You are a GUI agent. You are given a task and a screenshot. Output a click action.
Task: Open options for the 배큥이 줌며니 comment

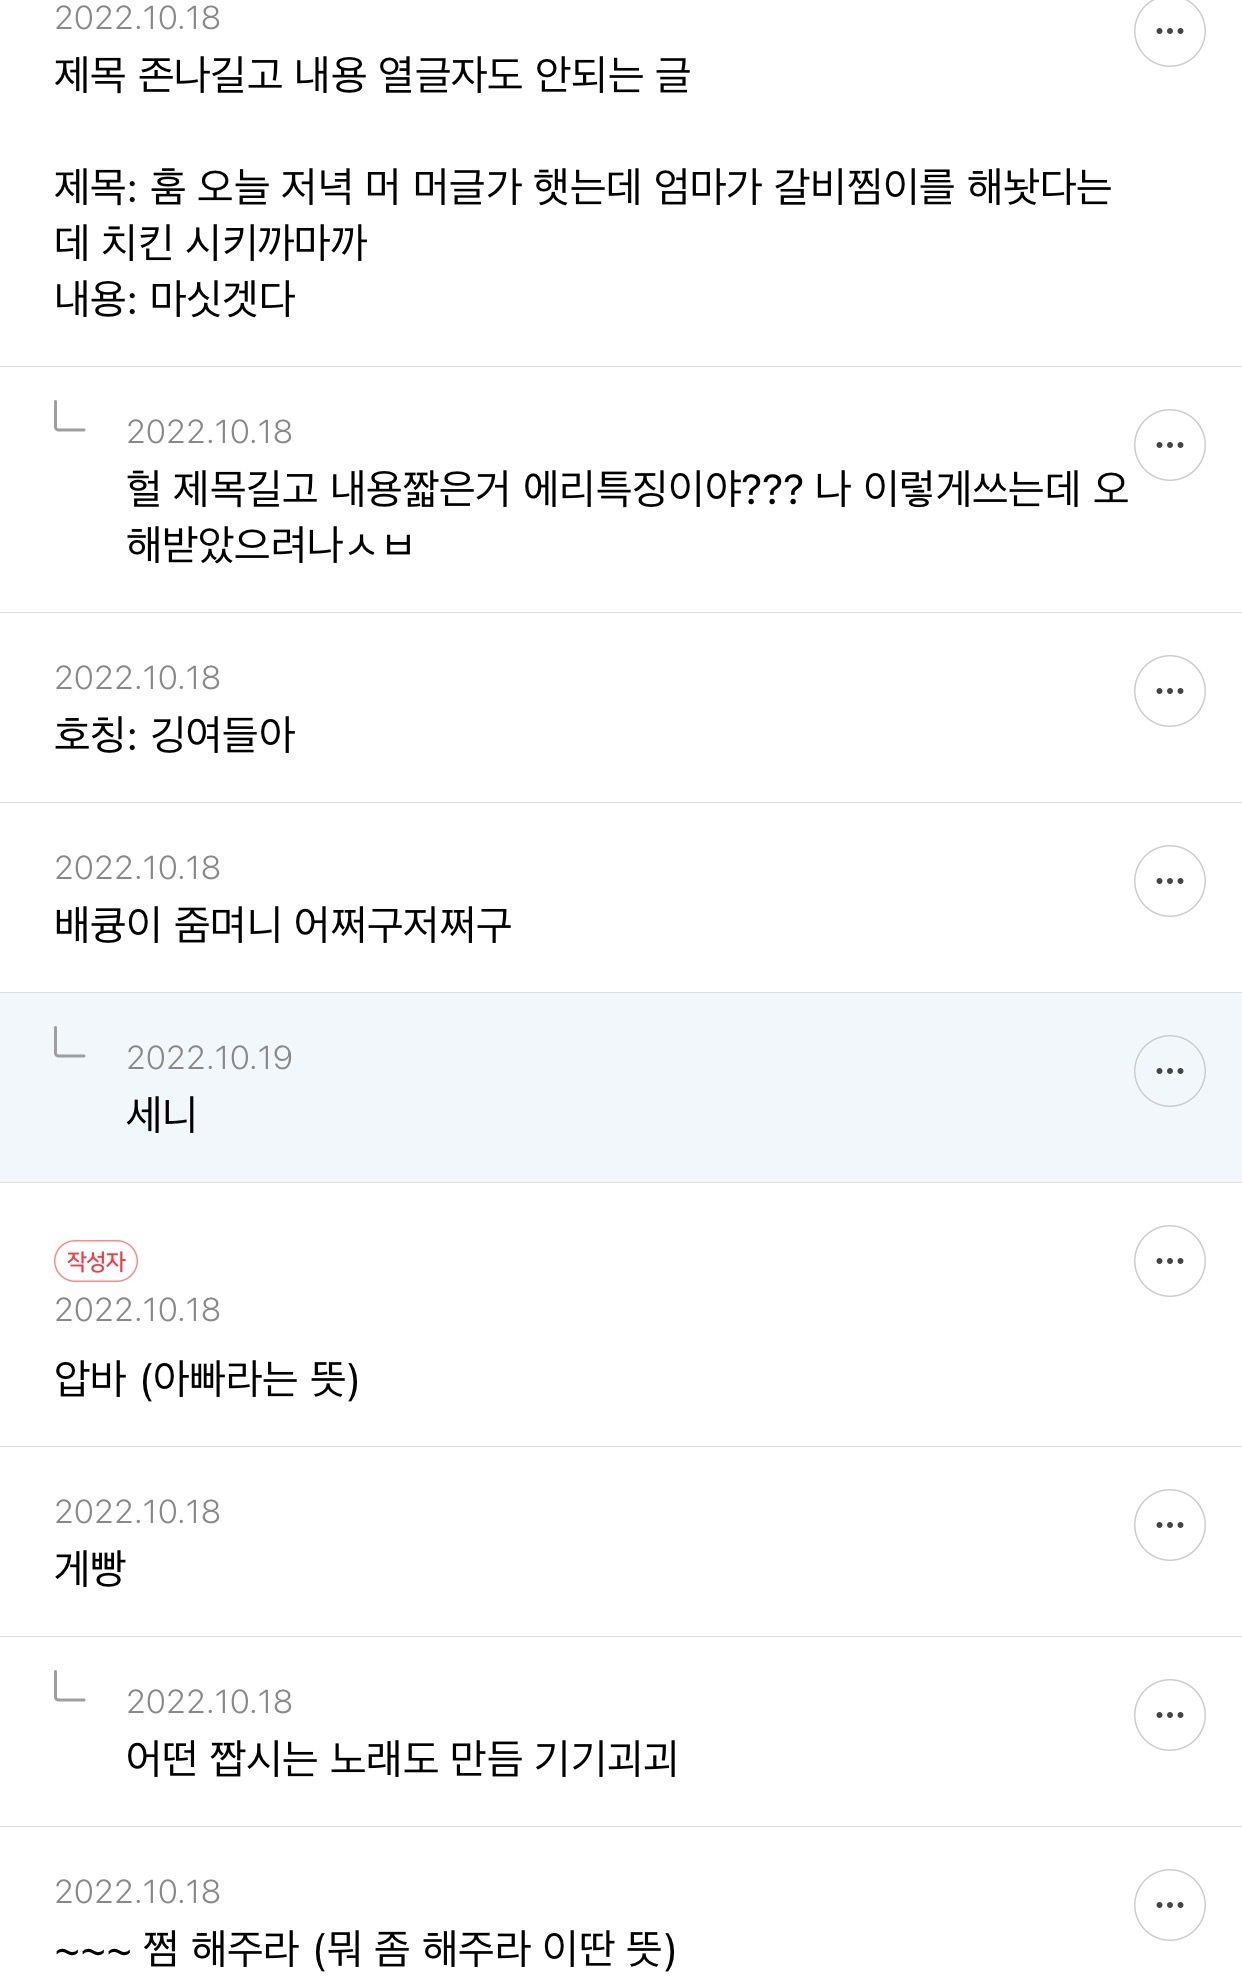pyautogui.click(x=1169, y=881)
